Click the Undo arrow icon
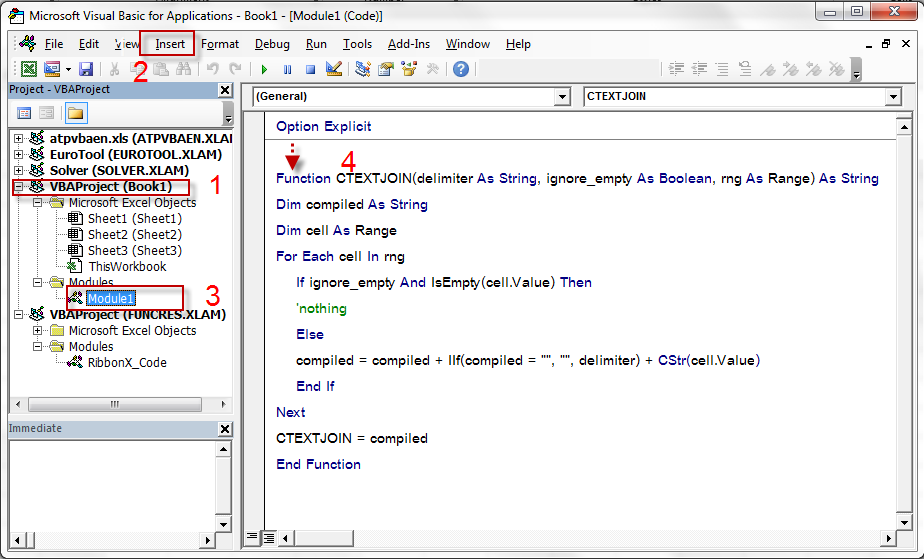The image size is (924, 559). click(213, 69)
